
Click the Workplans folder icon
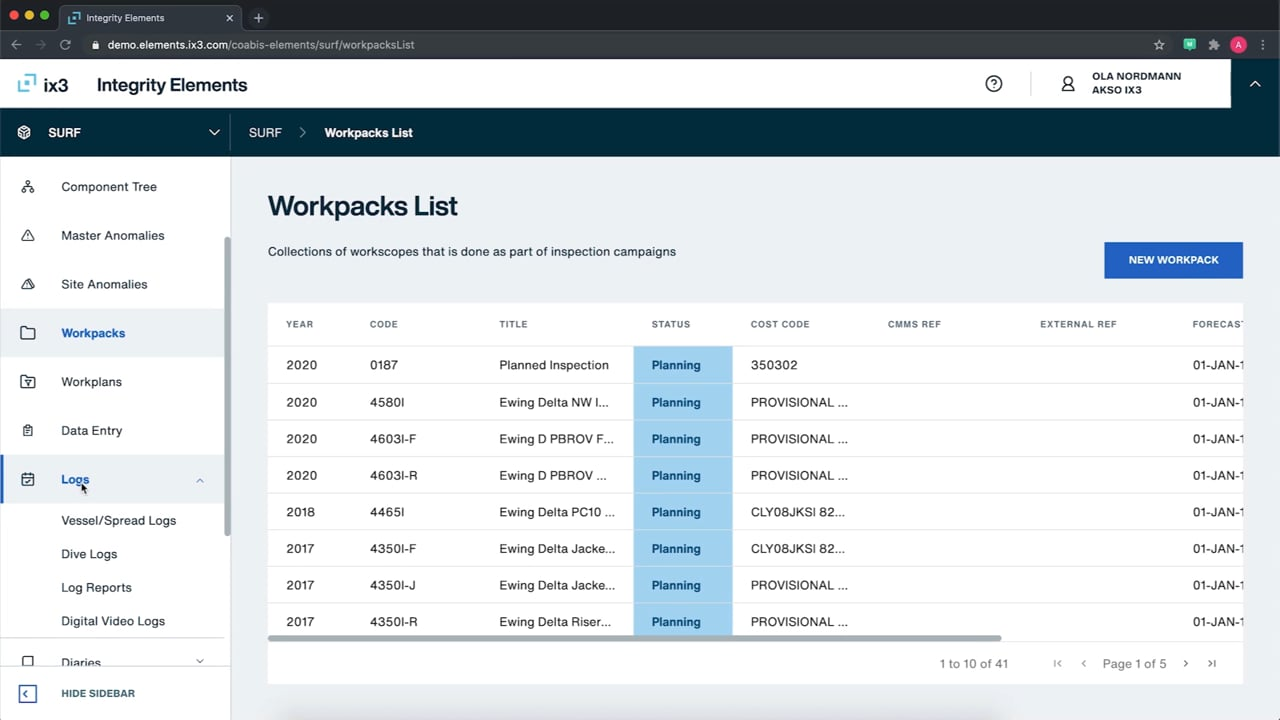click(x=28, y=382)
